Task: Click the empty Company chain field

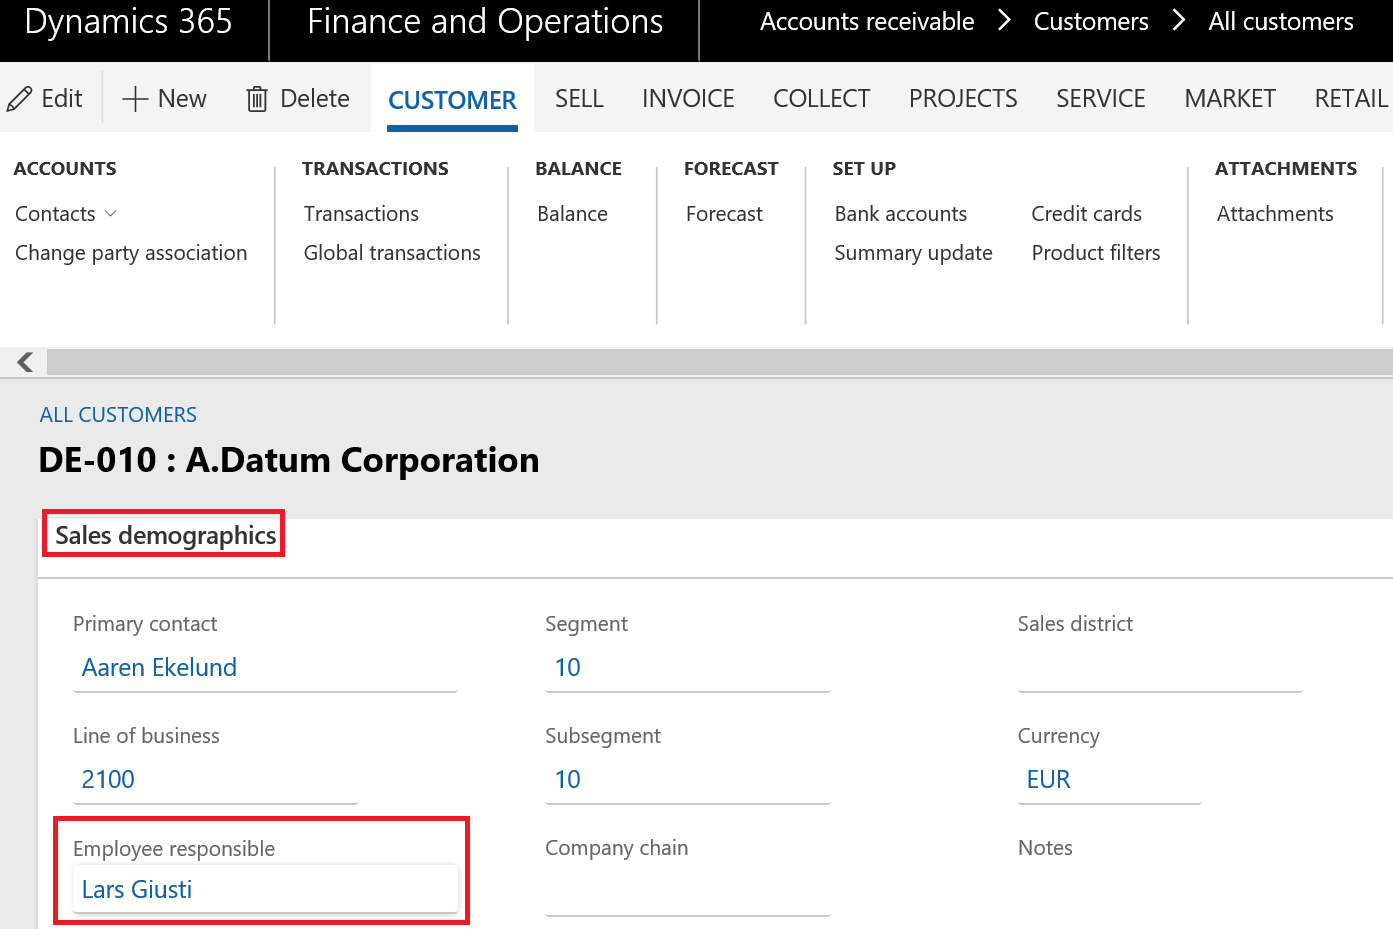Action: (688, 891)
